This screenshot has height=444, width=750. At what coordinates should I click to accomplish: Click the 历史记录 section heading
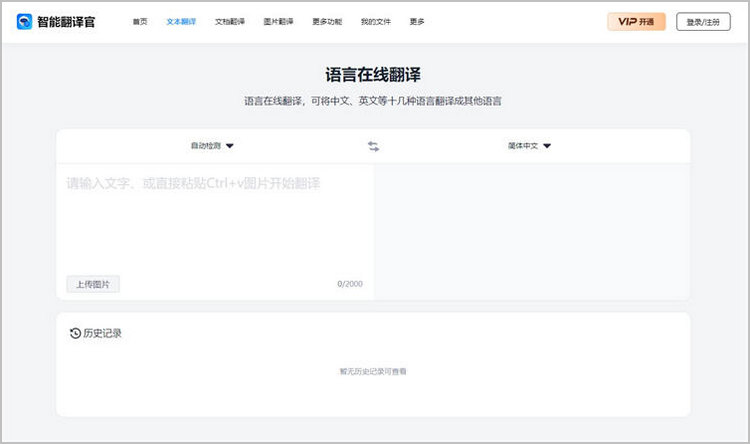click(102, 333)
